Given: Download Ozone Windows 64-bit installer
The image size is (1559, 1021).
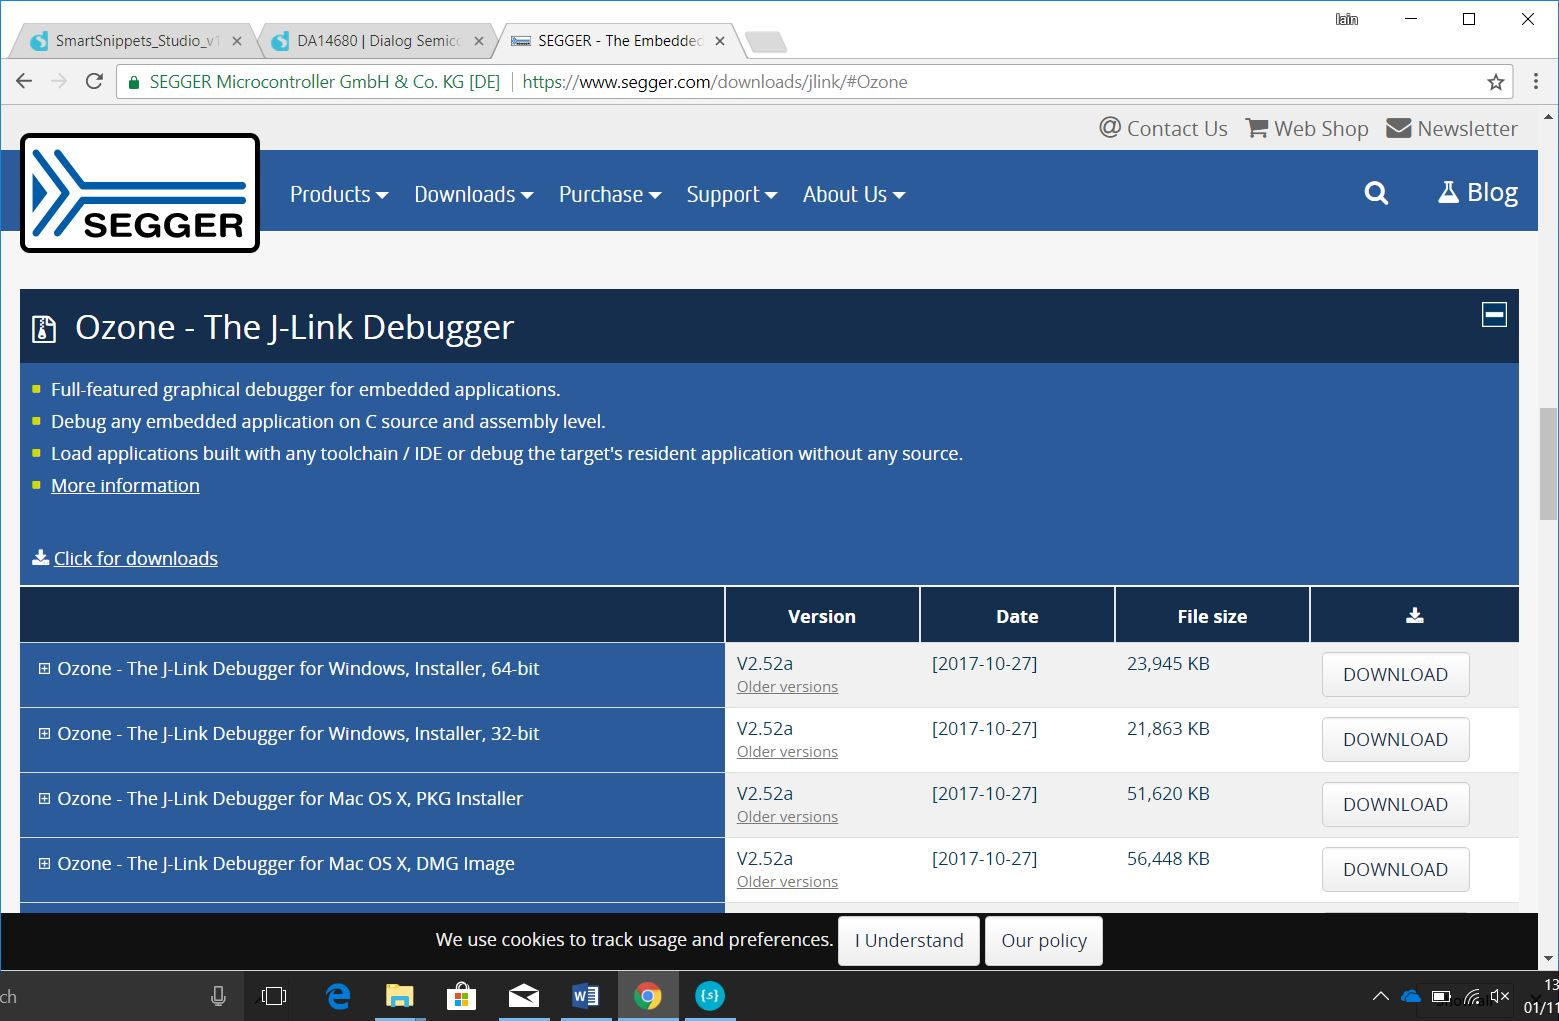Looking at the screenshot, I should 1395,674.
